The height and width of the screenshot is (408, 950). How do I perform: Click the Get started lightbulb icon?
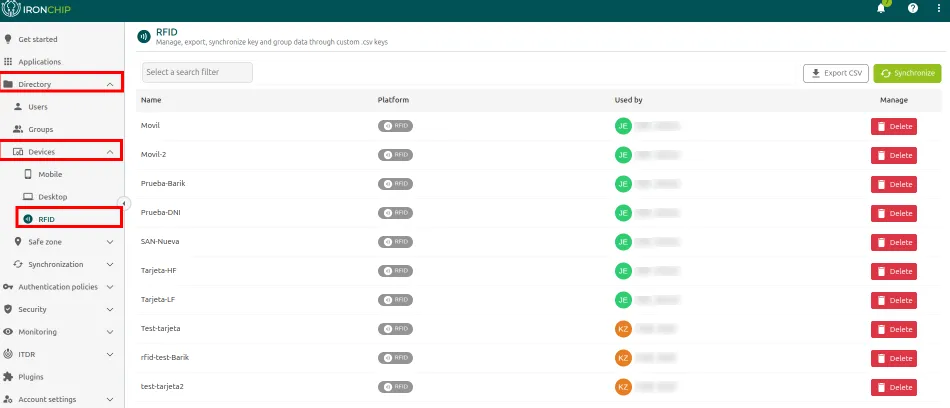(8, 39)
